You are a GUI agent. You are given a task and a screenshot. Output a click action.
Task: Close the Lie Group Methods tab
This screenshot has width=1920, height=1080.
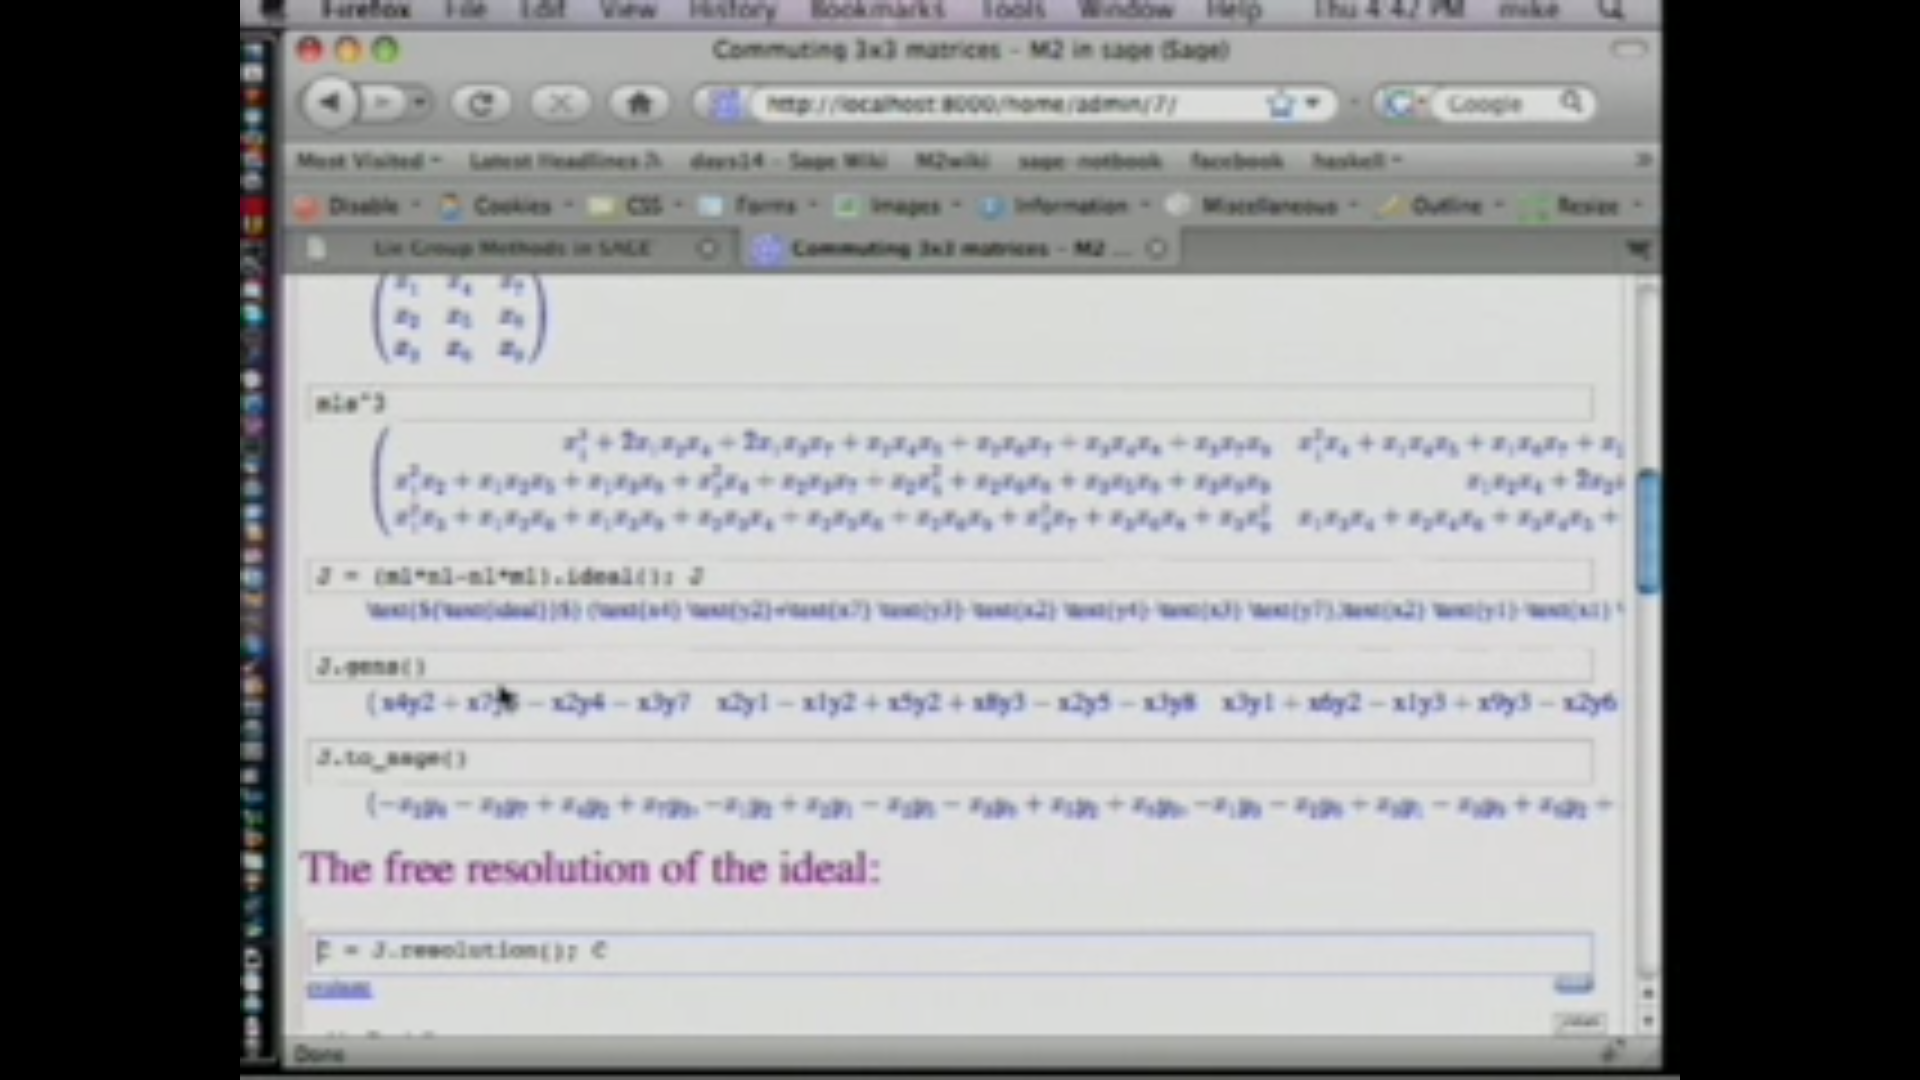tap(707, 248)
